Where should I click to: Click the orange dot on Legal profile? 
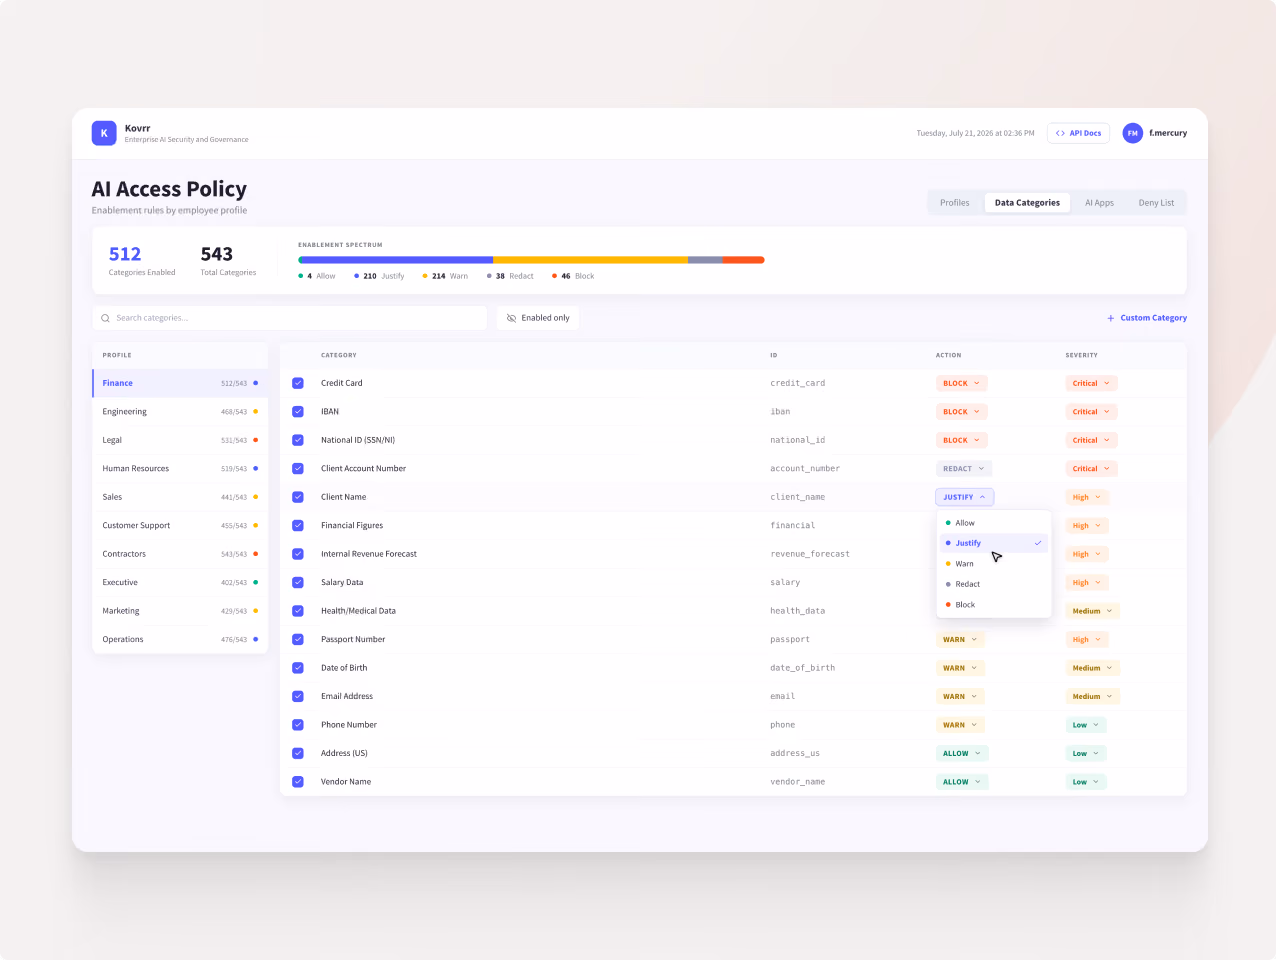[255, 440]
